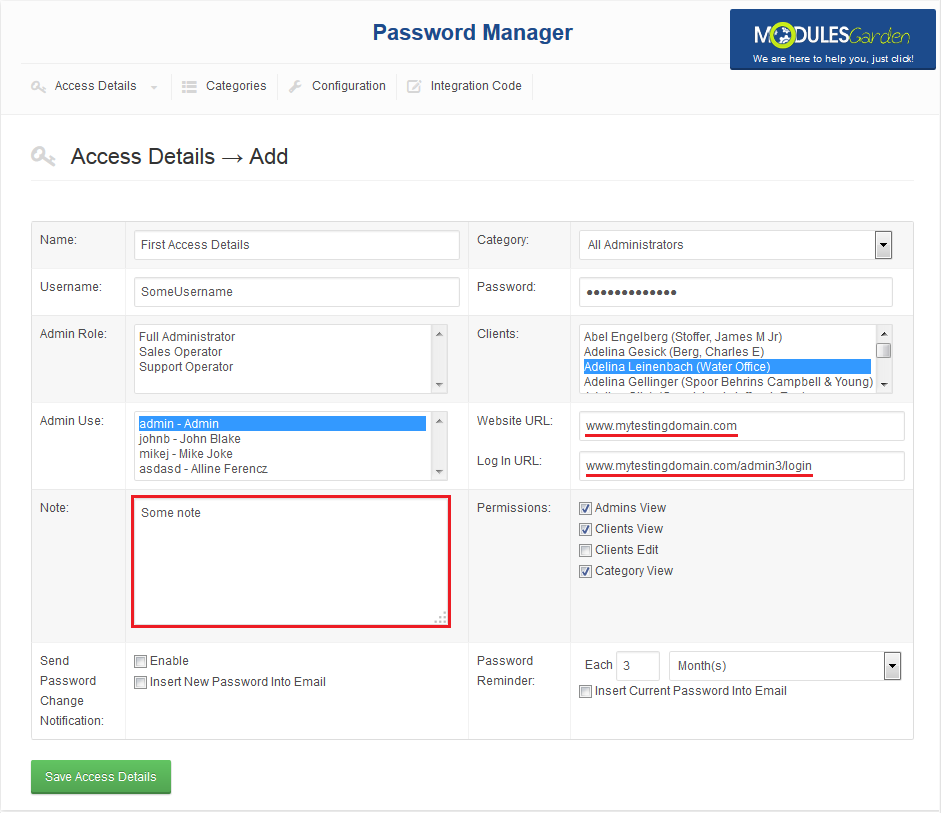Go to the Integration Code menu
The width and height of the screenshot is (941, 813).
476,86
